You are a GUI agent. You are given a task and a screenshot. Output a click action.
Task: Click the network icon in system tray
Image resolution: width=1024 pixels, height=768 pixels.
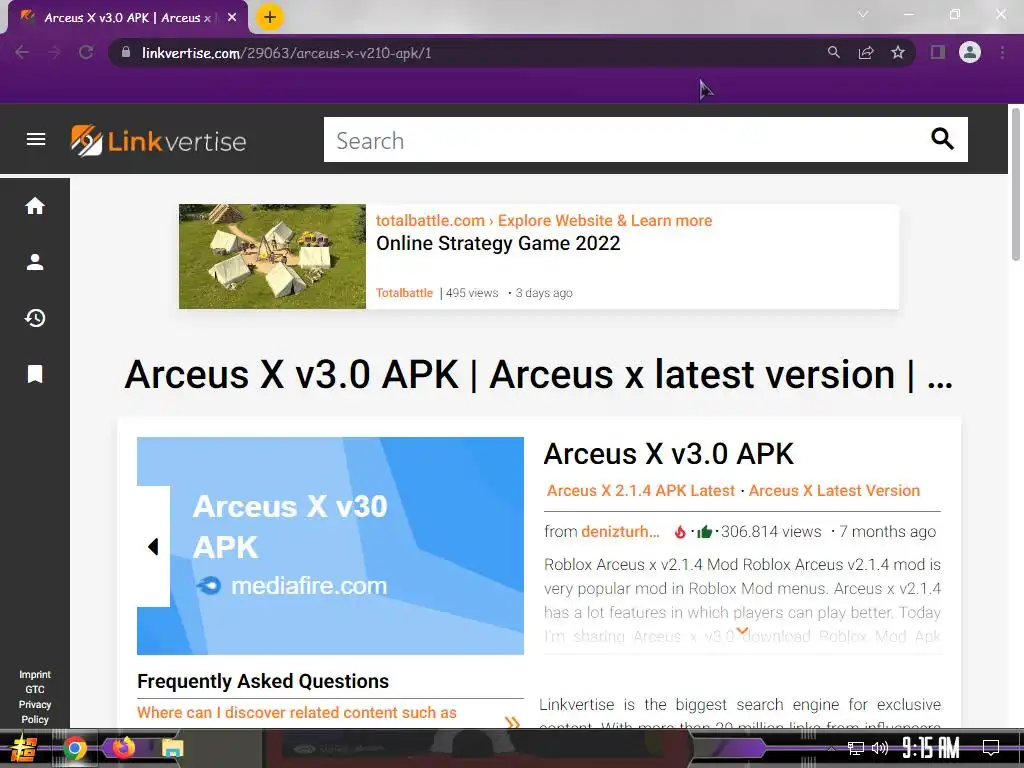pos(856,748)
